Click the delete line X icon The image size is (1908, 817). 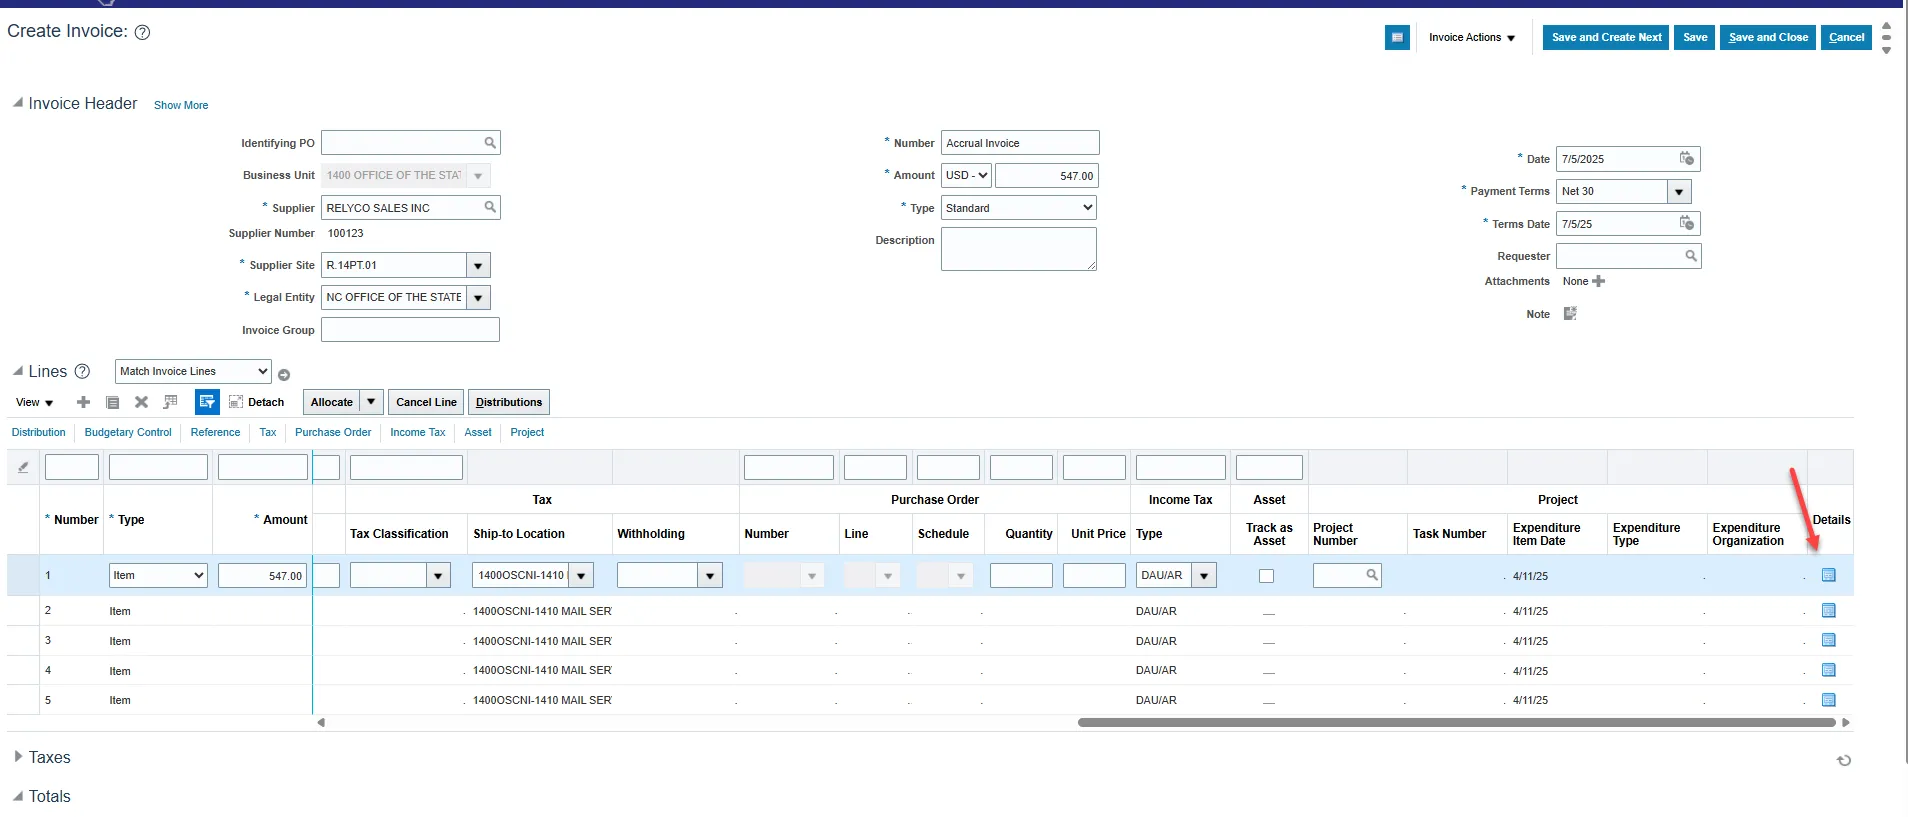(x=141, y=402)
